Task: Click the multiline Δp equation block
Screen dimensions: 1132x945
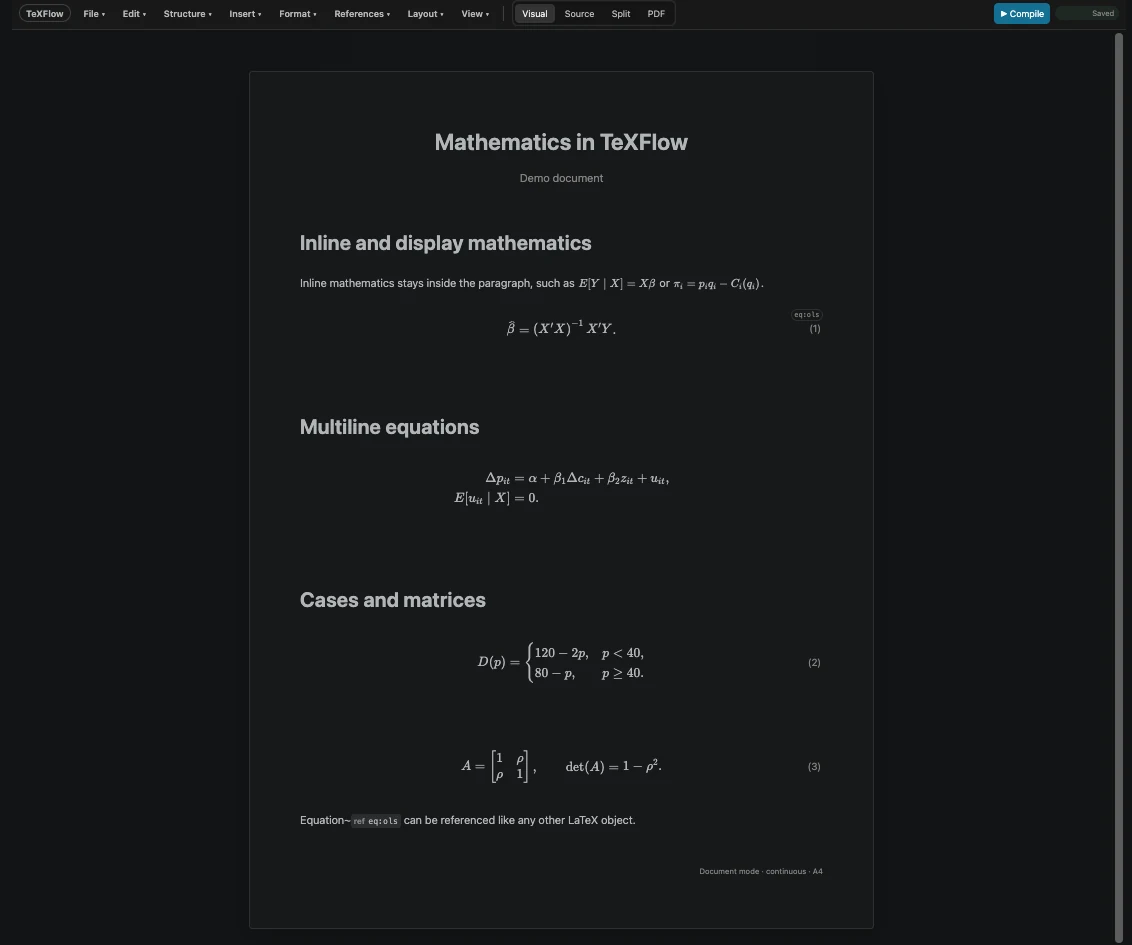Action: click(561, 488)
